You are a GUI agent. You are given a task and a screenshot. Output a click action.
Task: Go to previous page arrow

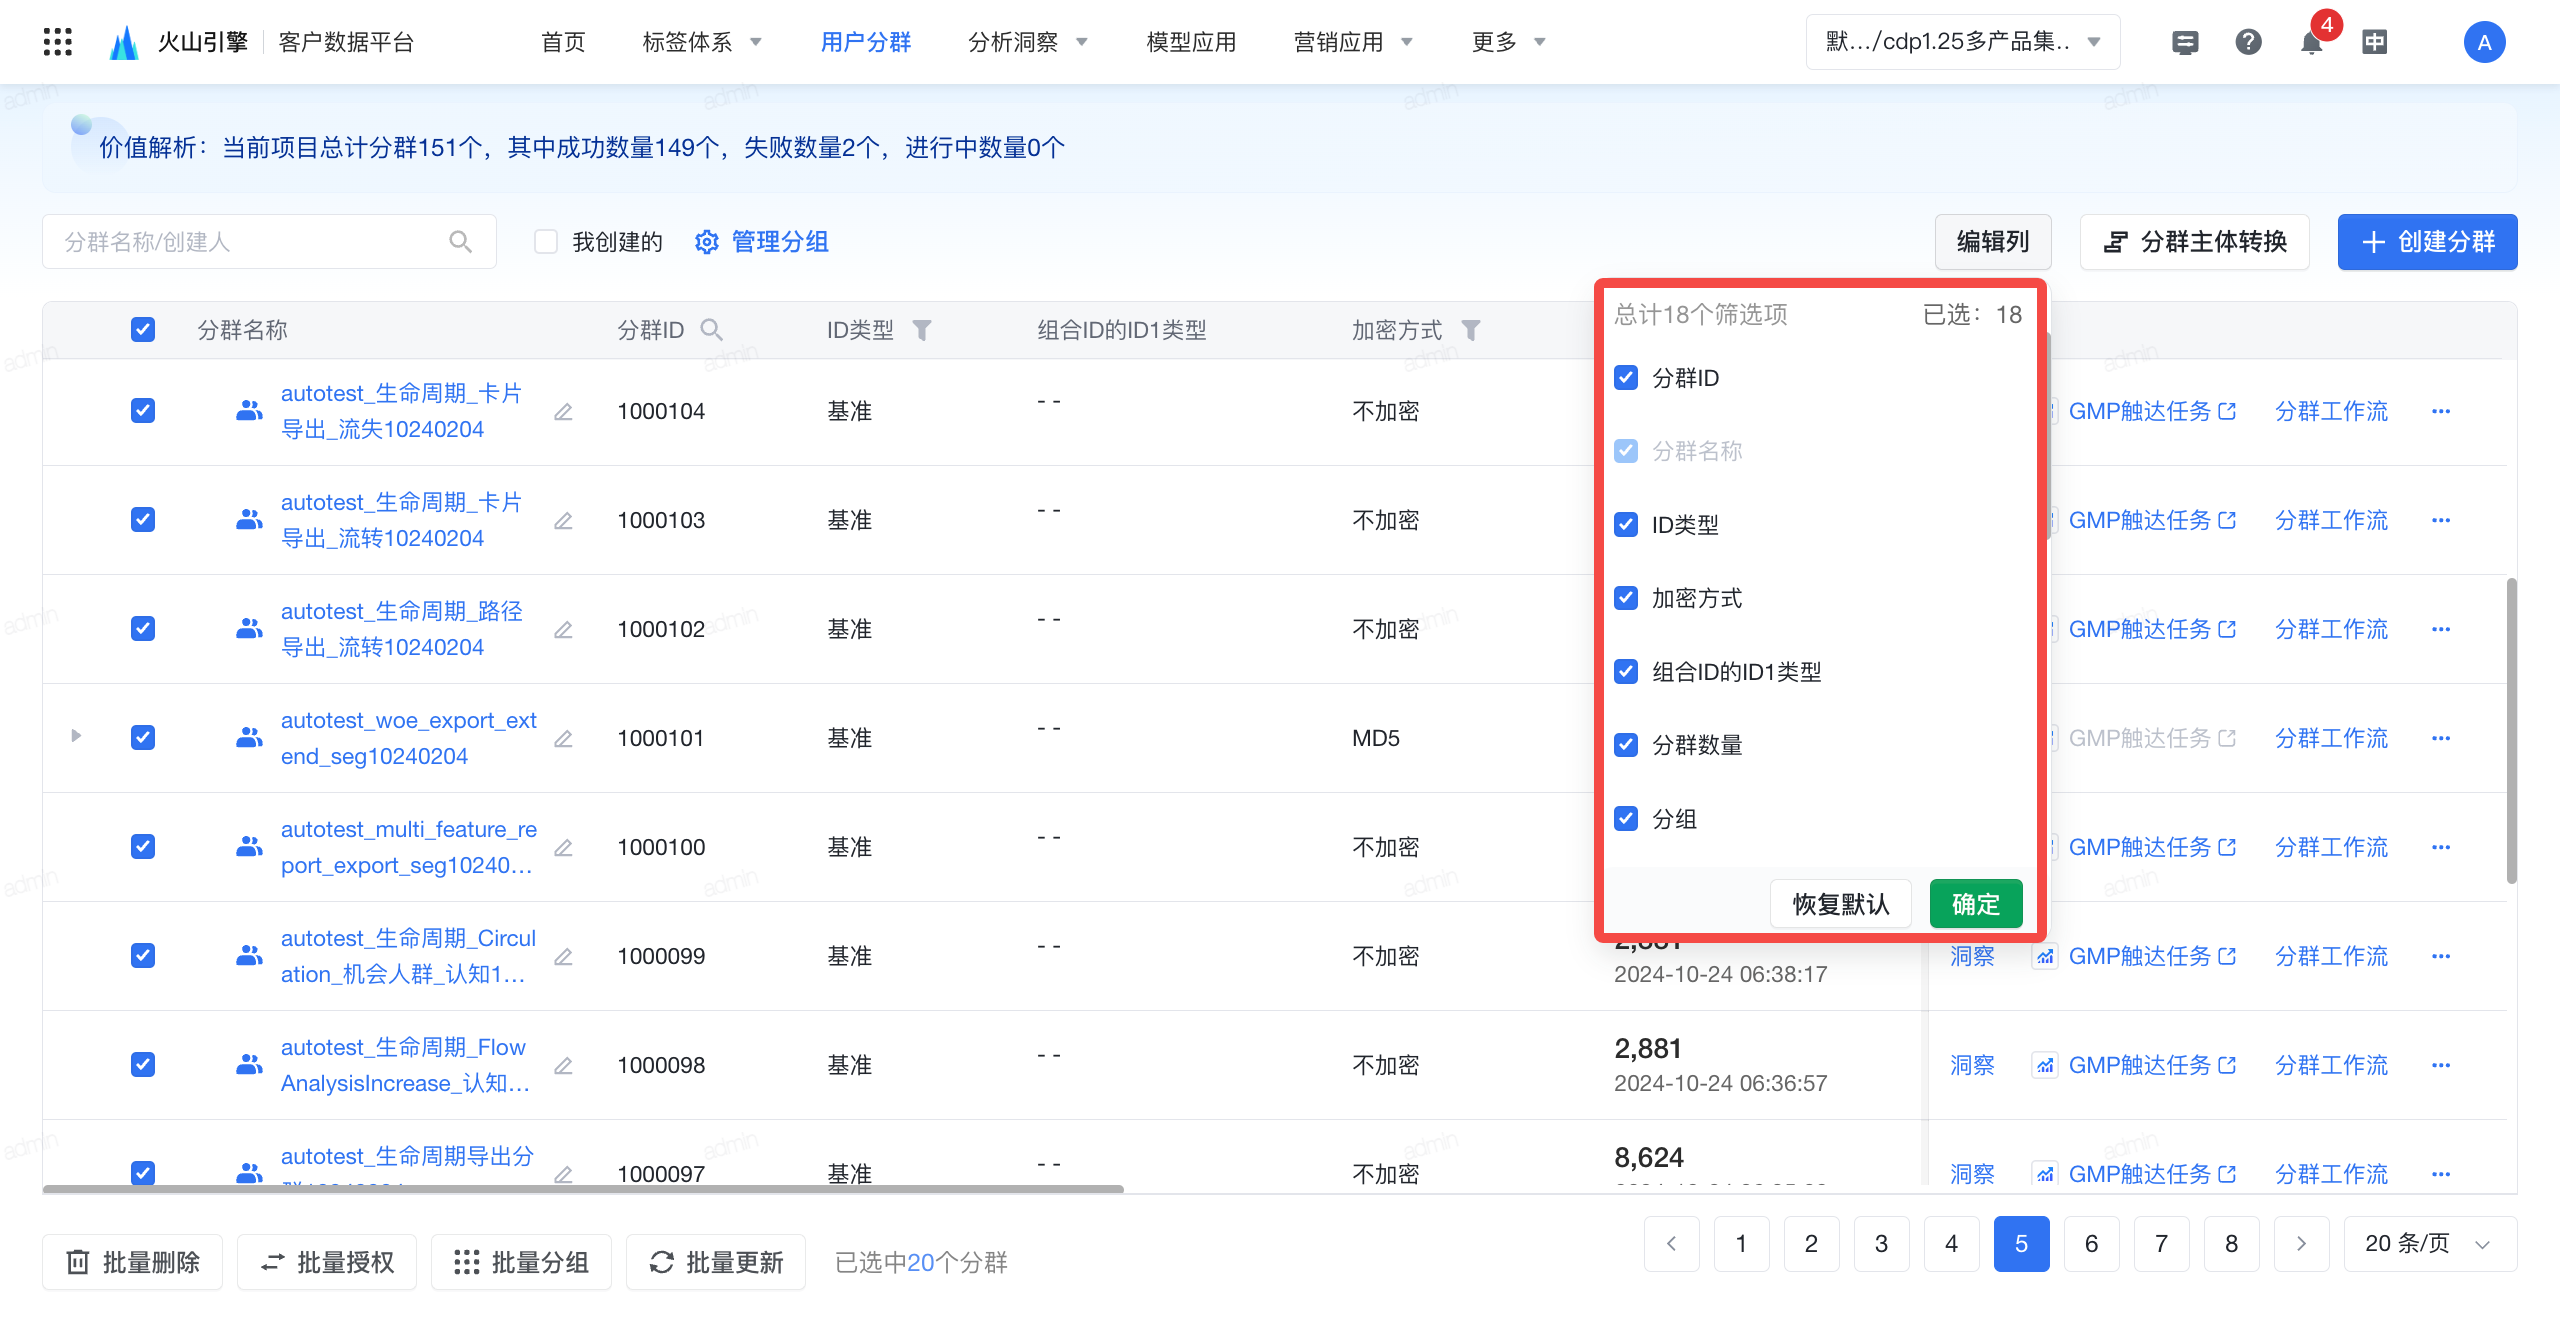click(x=1671, y=1243)
